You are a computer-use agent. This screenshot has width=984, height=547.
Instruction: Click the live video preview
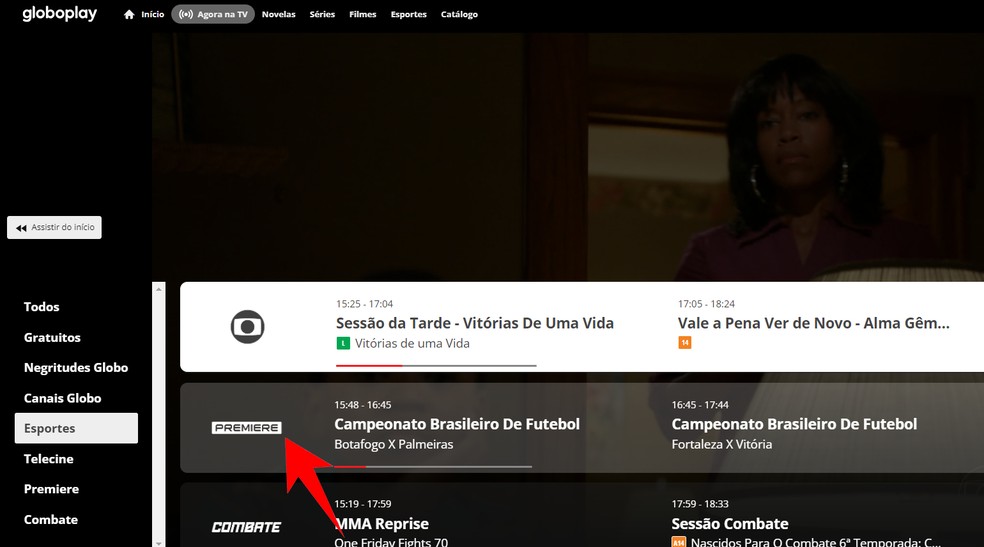click(x=568, y=157)
